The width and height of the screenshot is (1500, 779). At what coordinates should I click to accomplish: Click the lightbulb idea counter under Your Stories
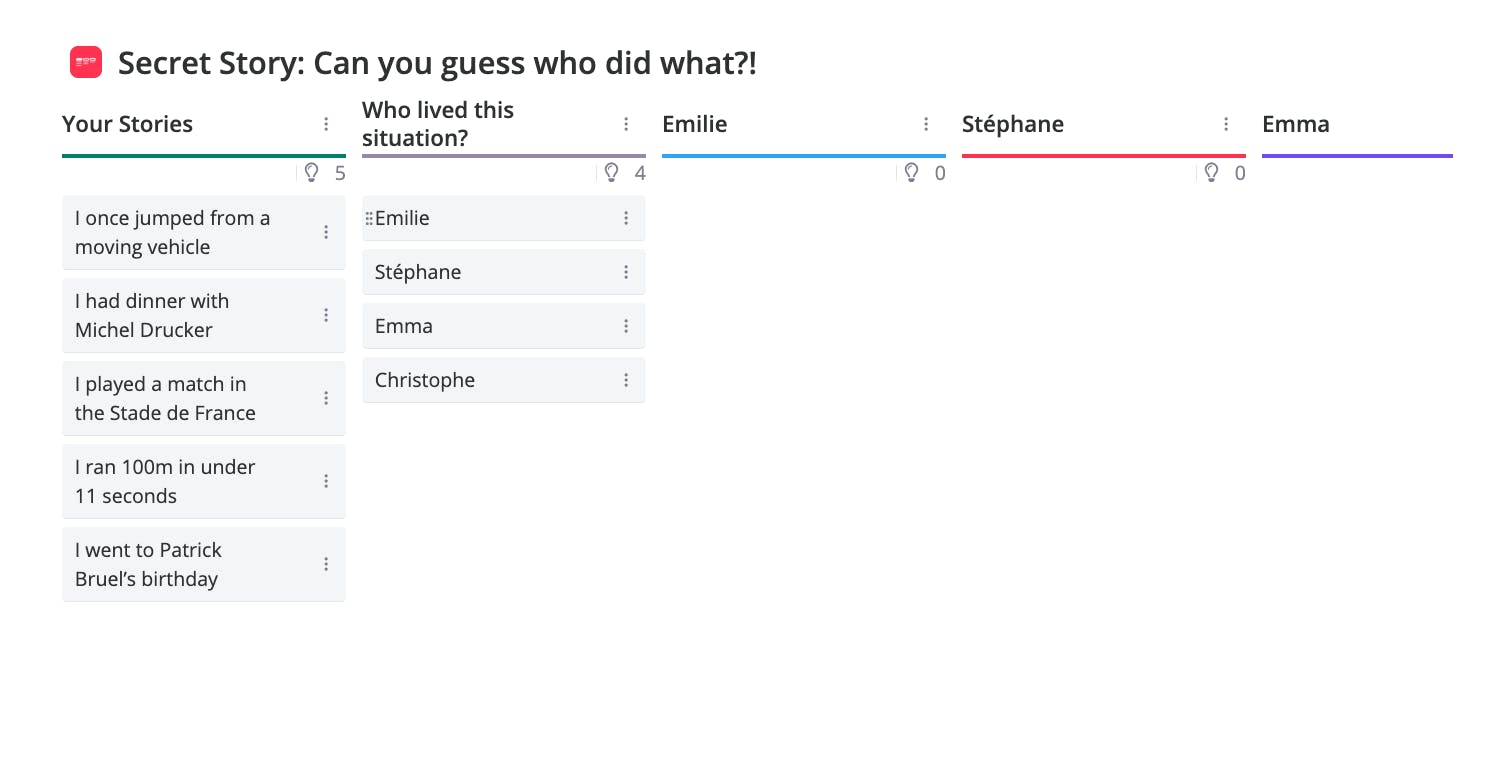pos(324,173)
